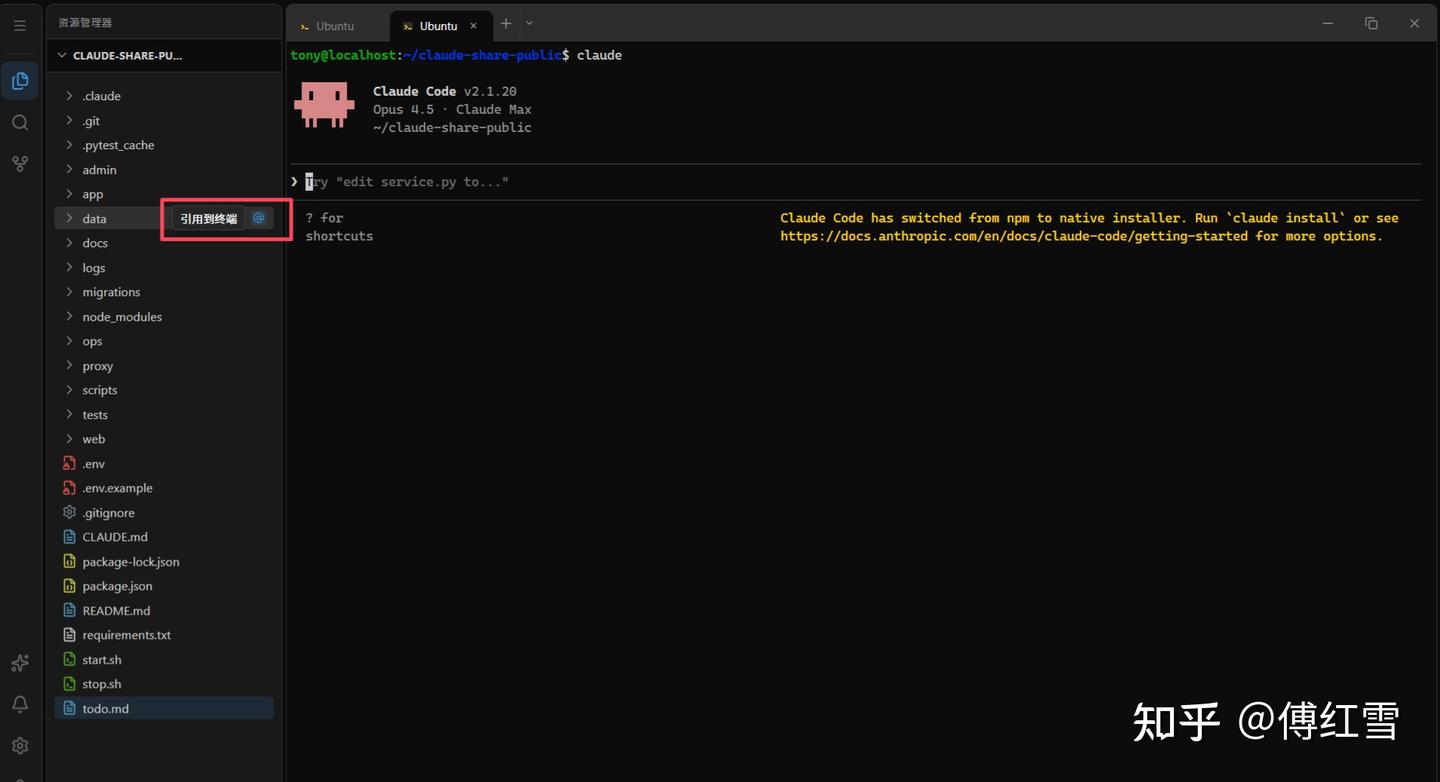1440x782 pixels.
Task: Click the package.json file icon
Action: [x=69, y=586]
